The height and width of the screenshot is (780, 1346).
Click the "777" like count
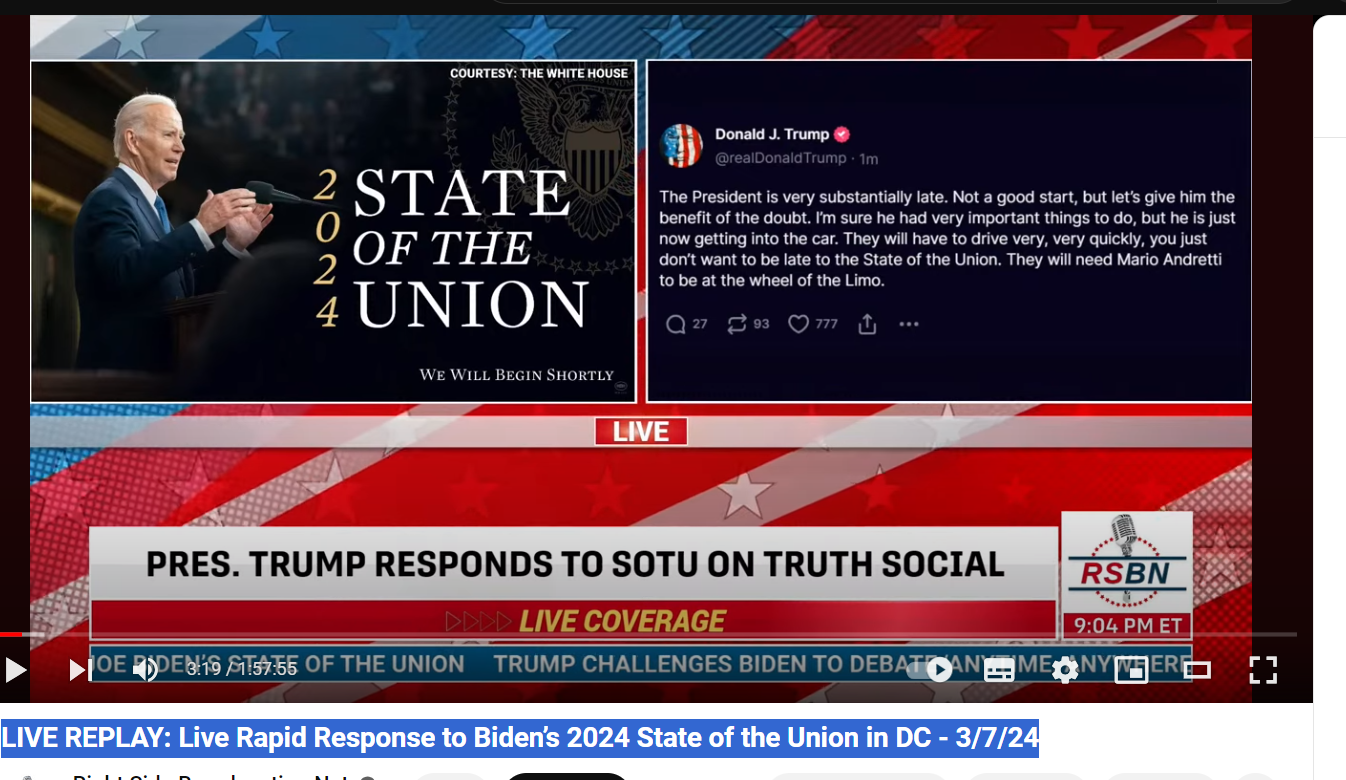point(826,324)
